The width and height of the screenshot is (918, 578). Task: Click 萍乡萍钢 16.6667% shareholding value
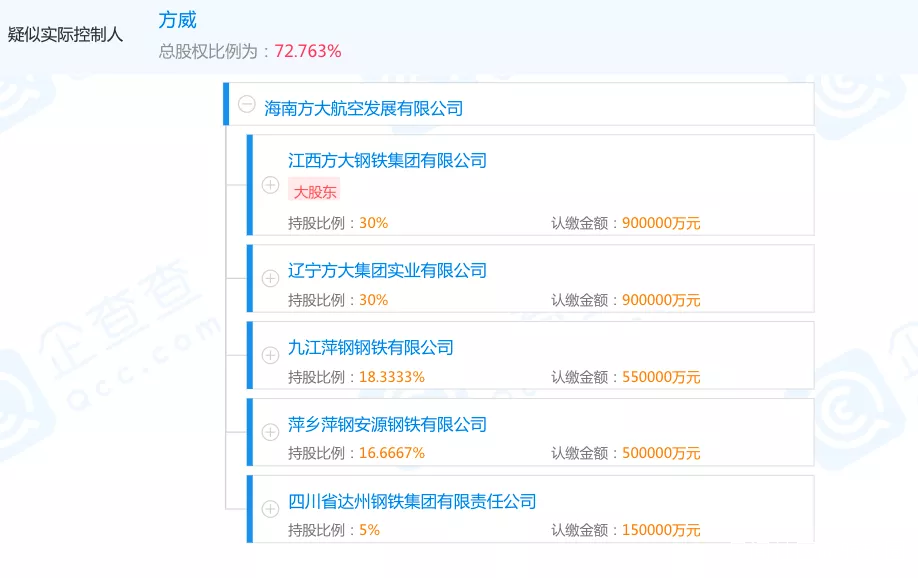391,453
